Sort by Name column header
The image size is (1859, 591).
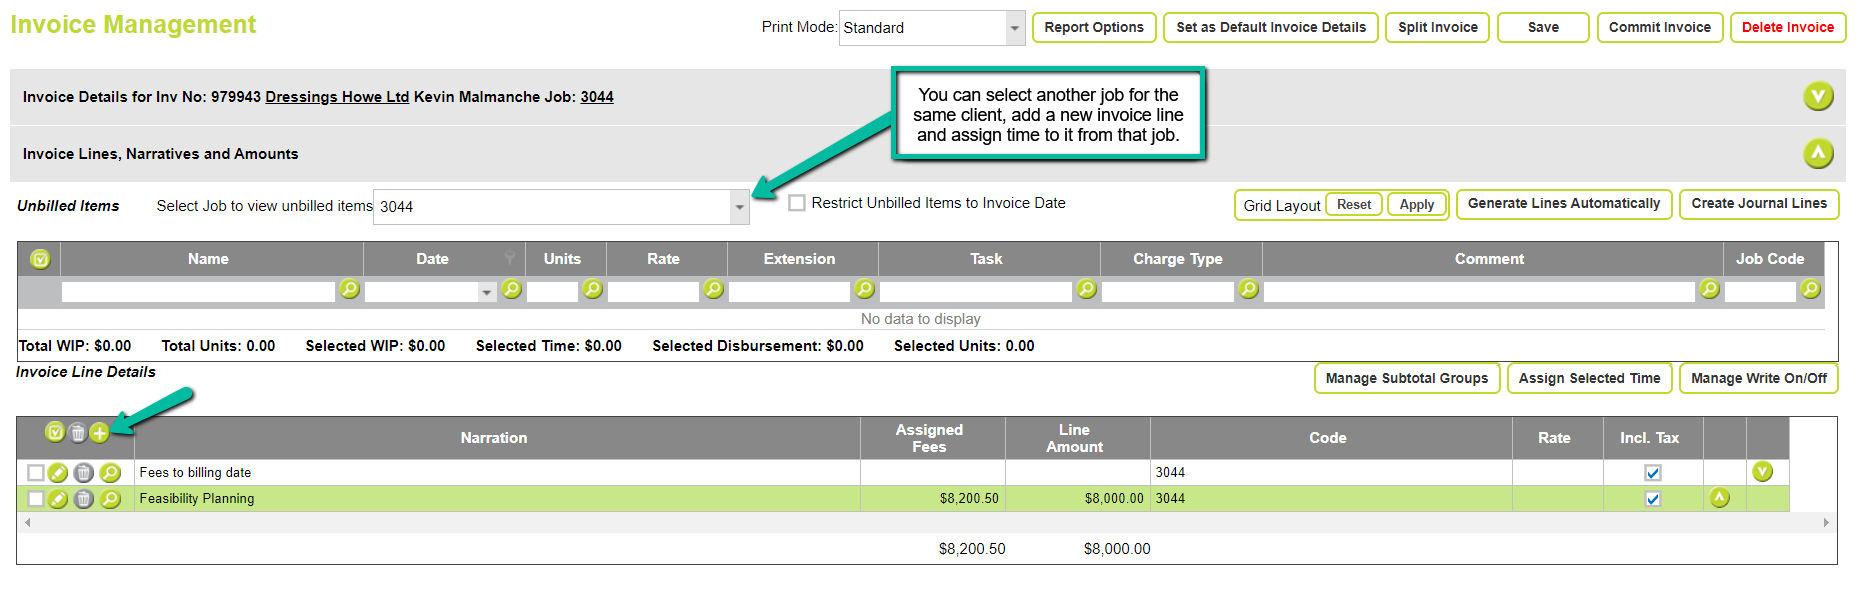[x=208, y=259]
